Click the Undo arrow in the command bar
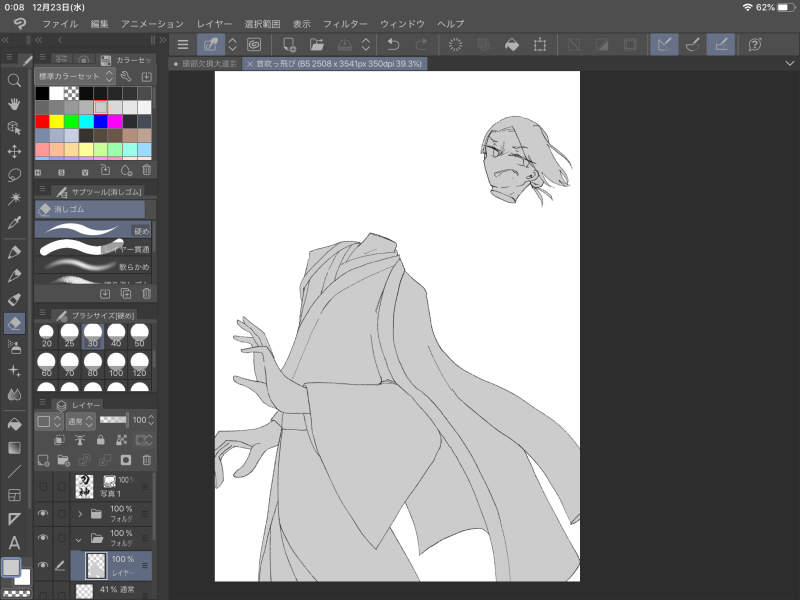The width and height of the screenshot is (800, 600). 393,44
